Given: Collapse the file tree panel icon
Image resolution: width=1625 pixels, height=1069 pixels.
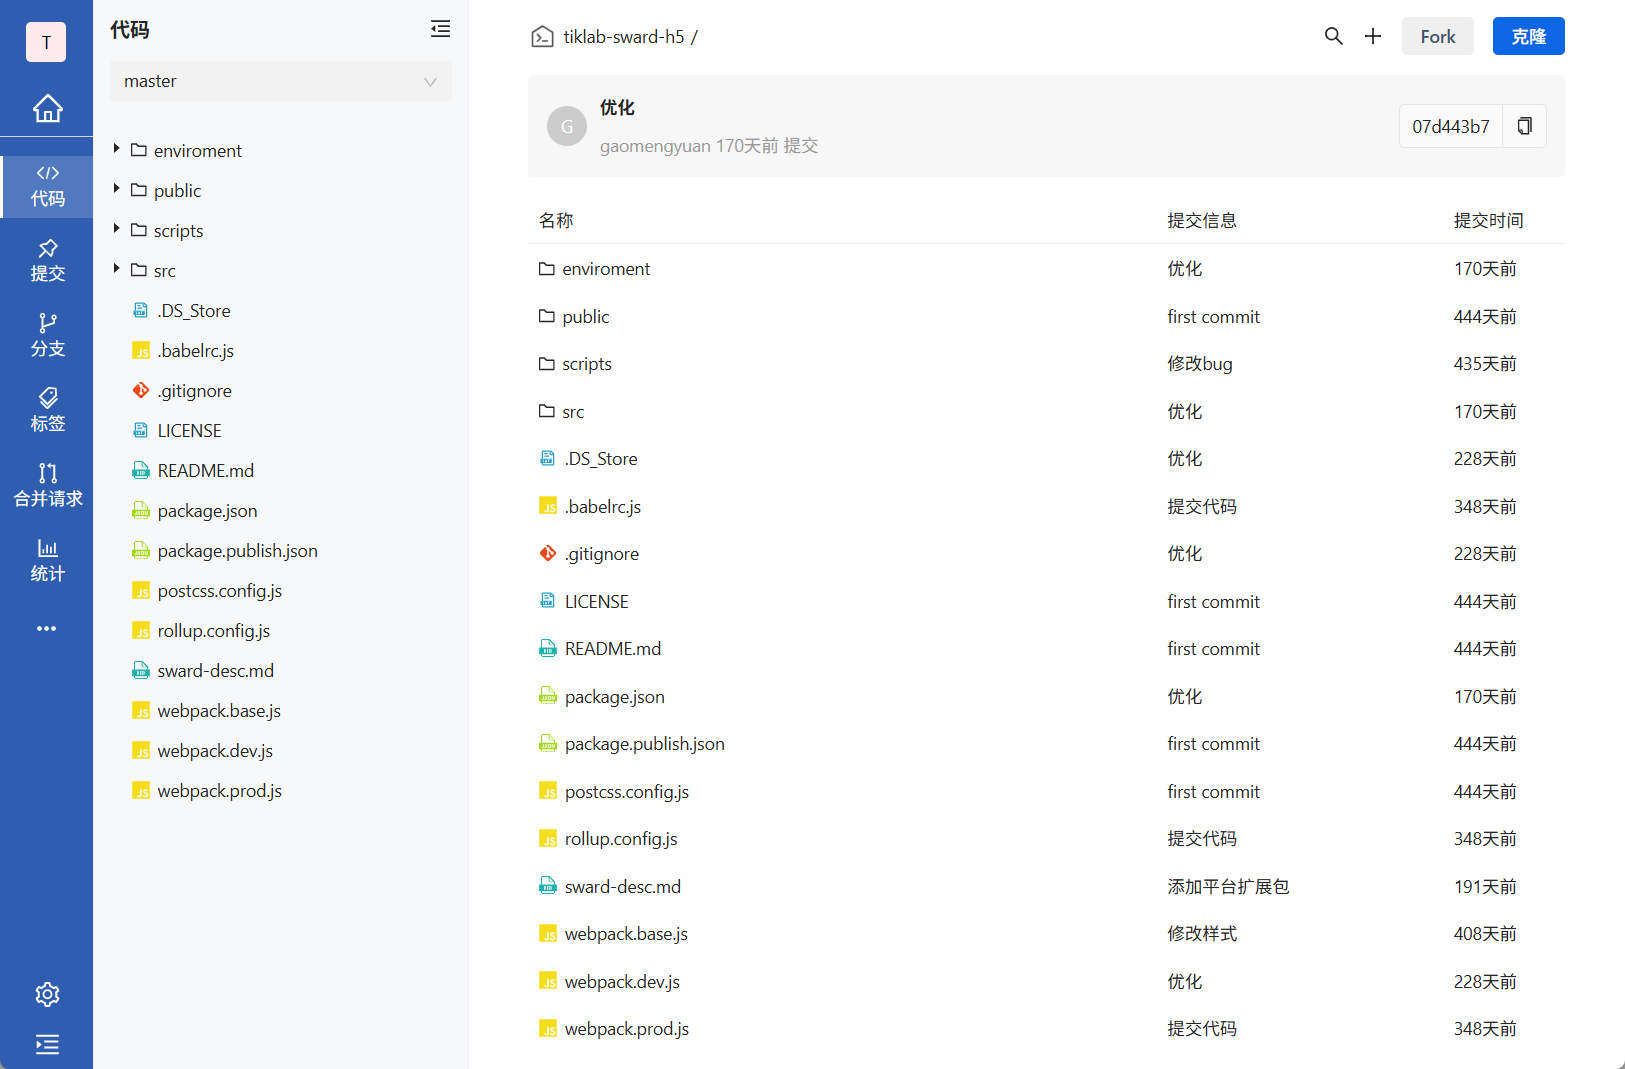Looking at the screenshot, I should point(440,29).
